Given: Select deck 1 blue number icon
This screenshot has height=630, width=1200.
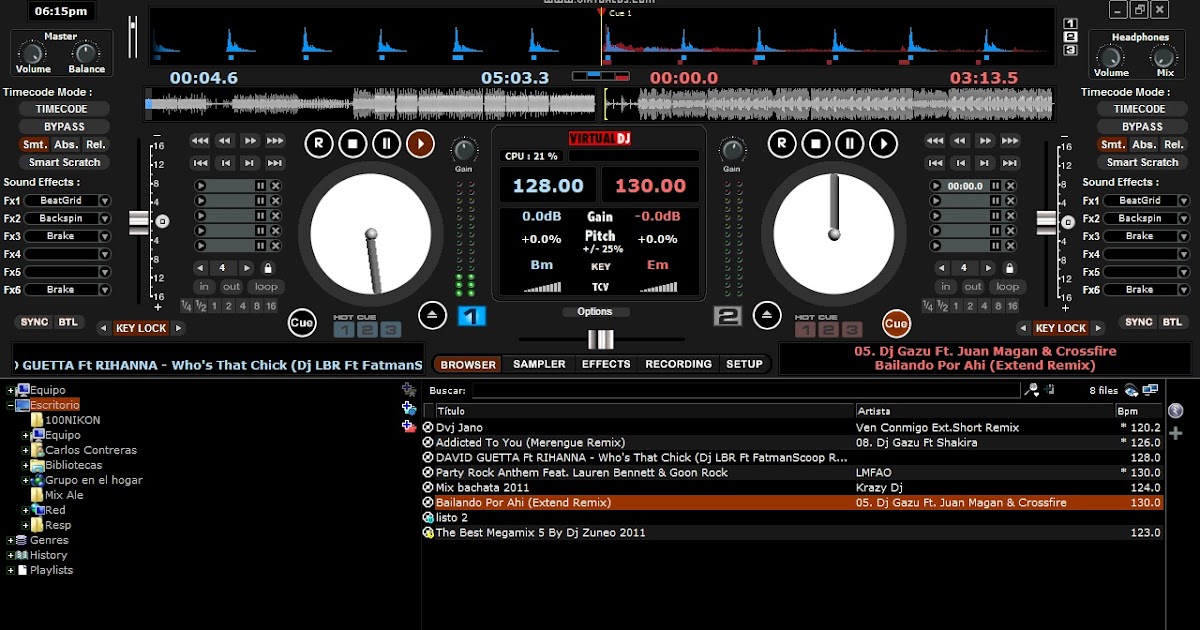Looking at the screenshot, I should (472, 316).
